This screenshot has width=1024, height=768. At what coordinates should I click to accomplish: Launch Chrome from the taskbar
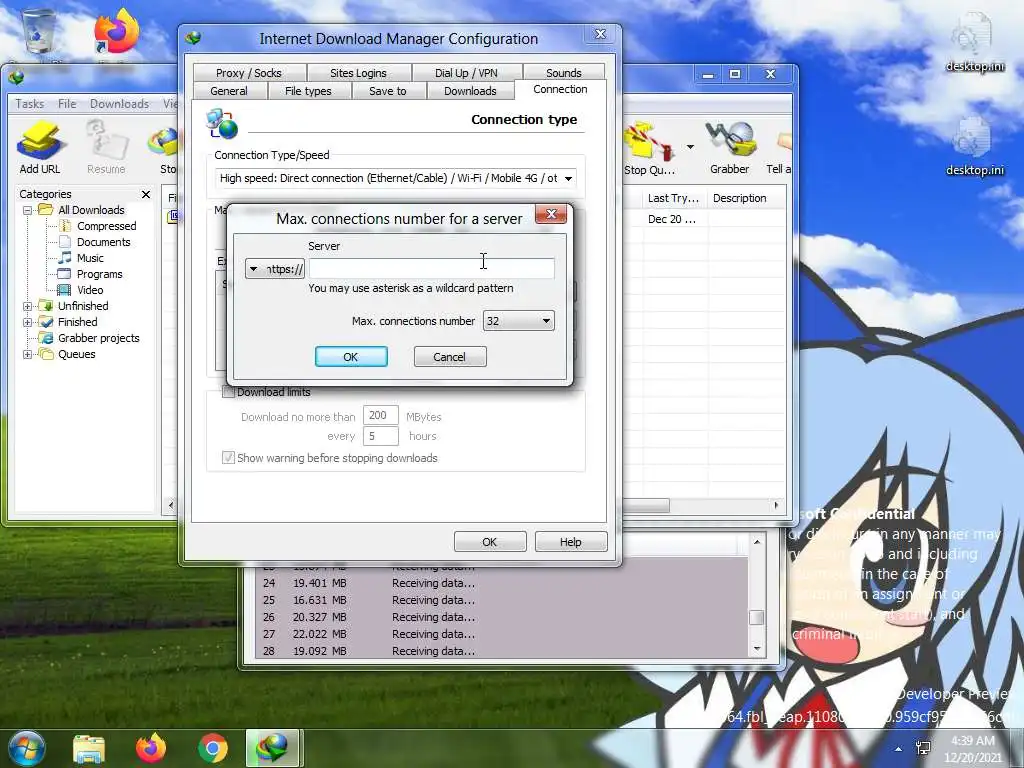click(x=212, y=748)
